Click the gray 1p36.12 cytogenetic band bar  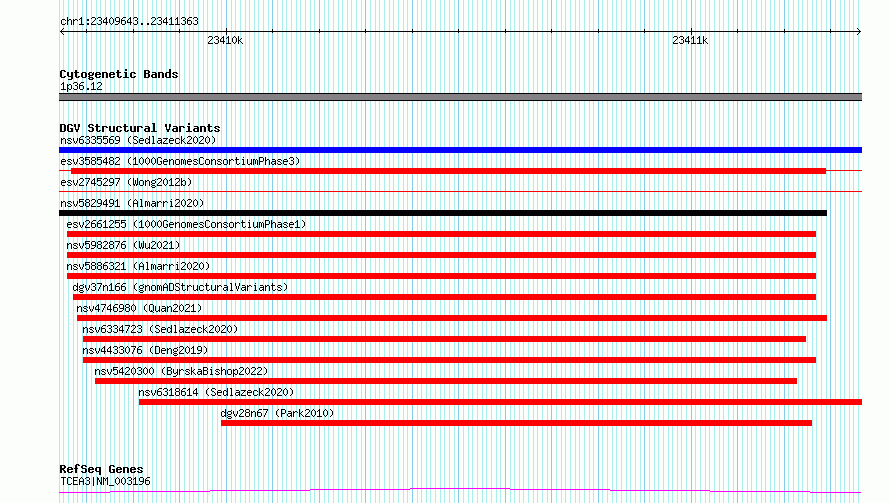pos(460,97)
